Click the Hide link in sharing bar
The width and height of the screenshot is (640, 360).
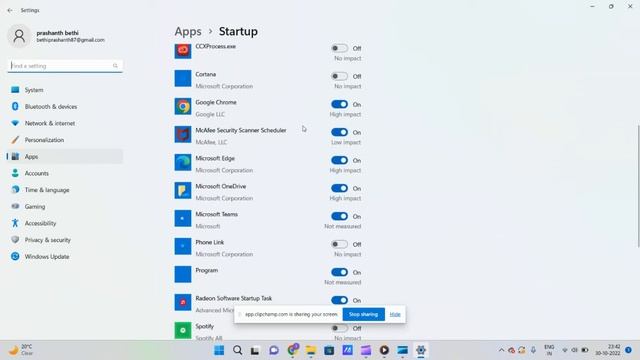pos(395,314)
